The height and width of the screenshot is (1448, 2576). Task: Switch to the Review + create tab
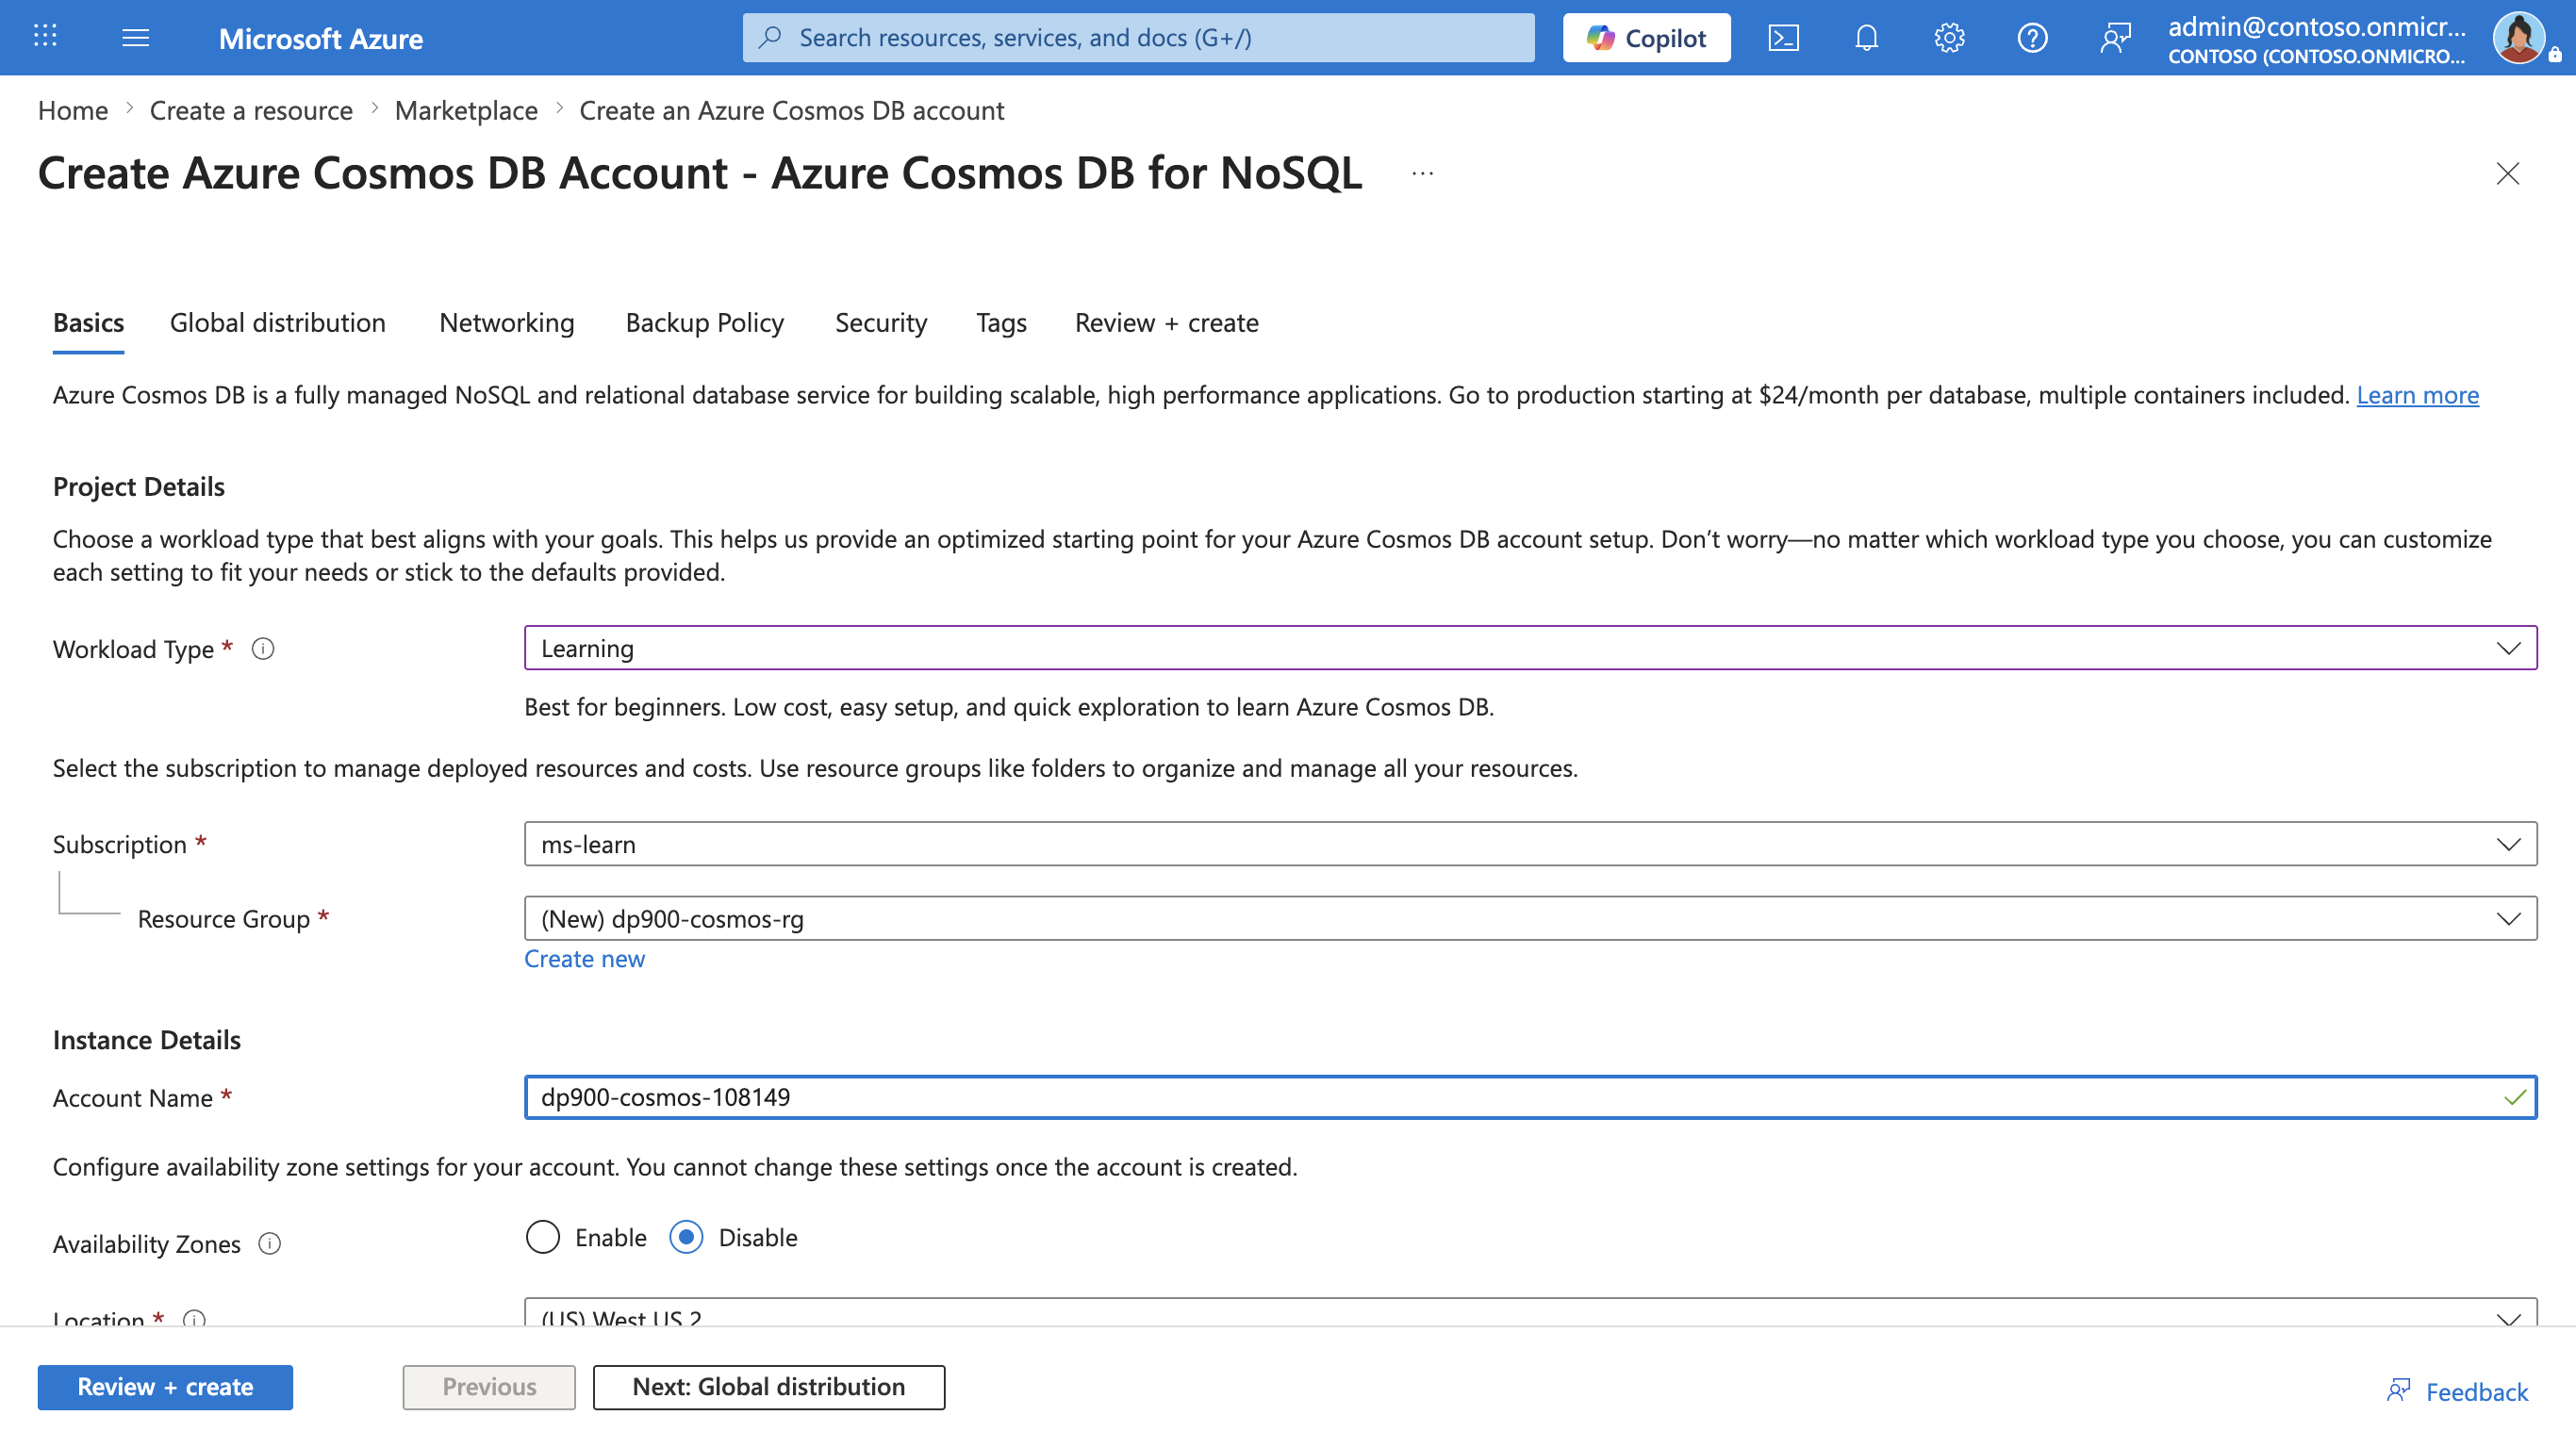point(1166,323)
